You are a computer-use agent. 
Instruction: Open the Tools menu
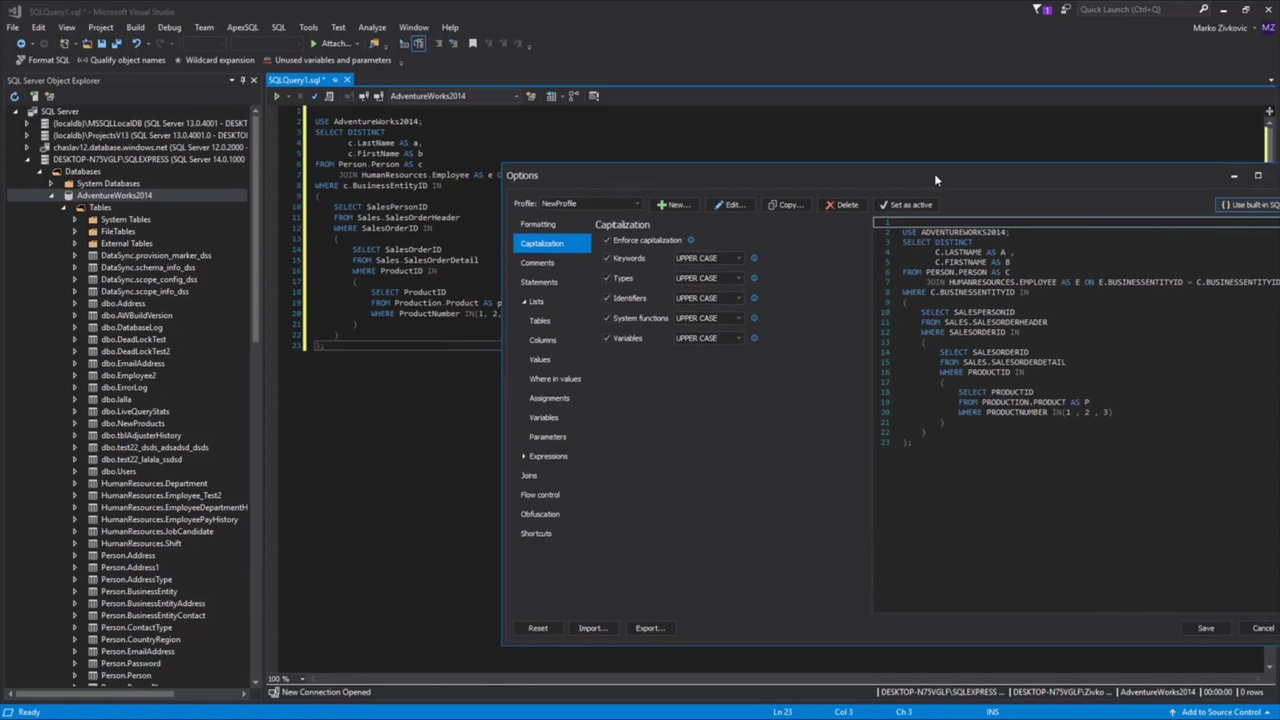tap(308, 27)
